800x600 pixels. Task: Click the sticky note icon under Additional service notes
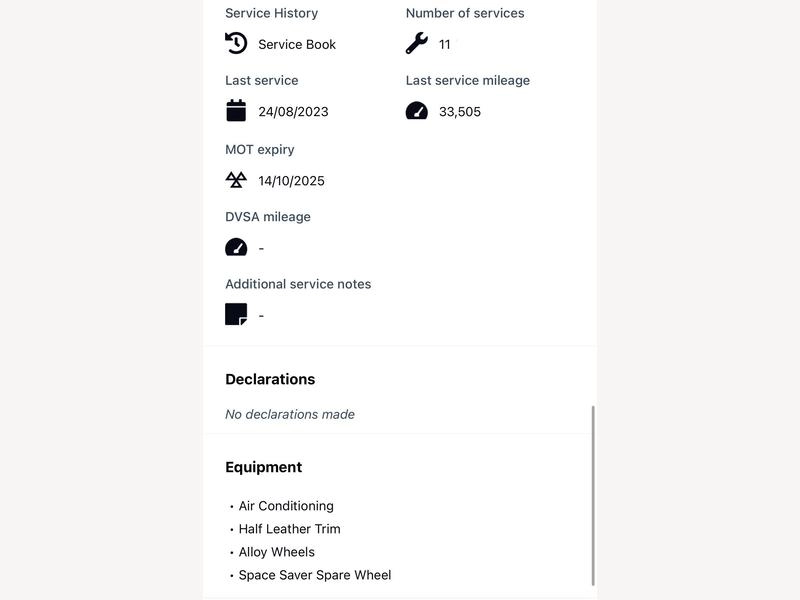(x=236, y=314)
